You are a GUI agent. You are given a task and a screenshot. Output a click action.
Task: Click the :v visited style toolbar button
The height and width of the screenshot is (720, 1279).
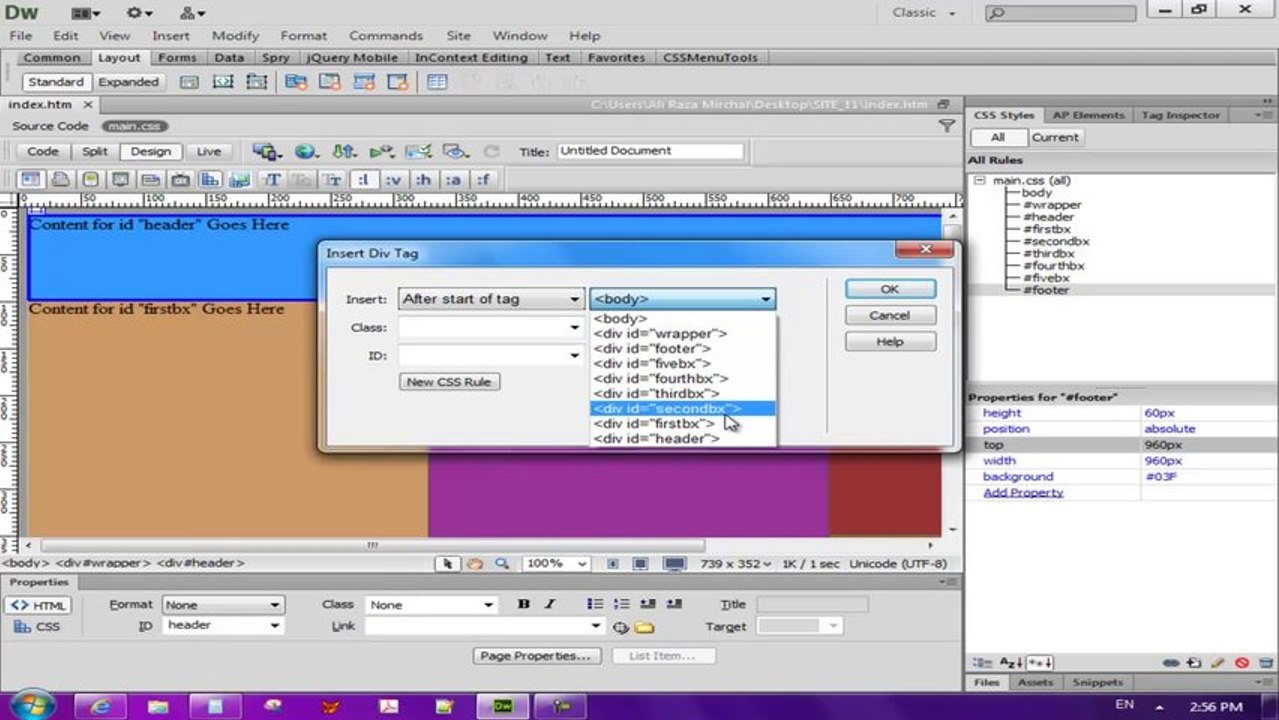[x=393, y=180]
